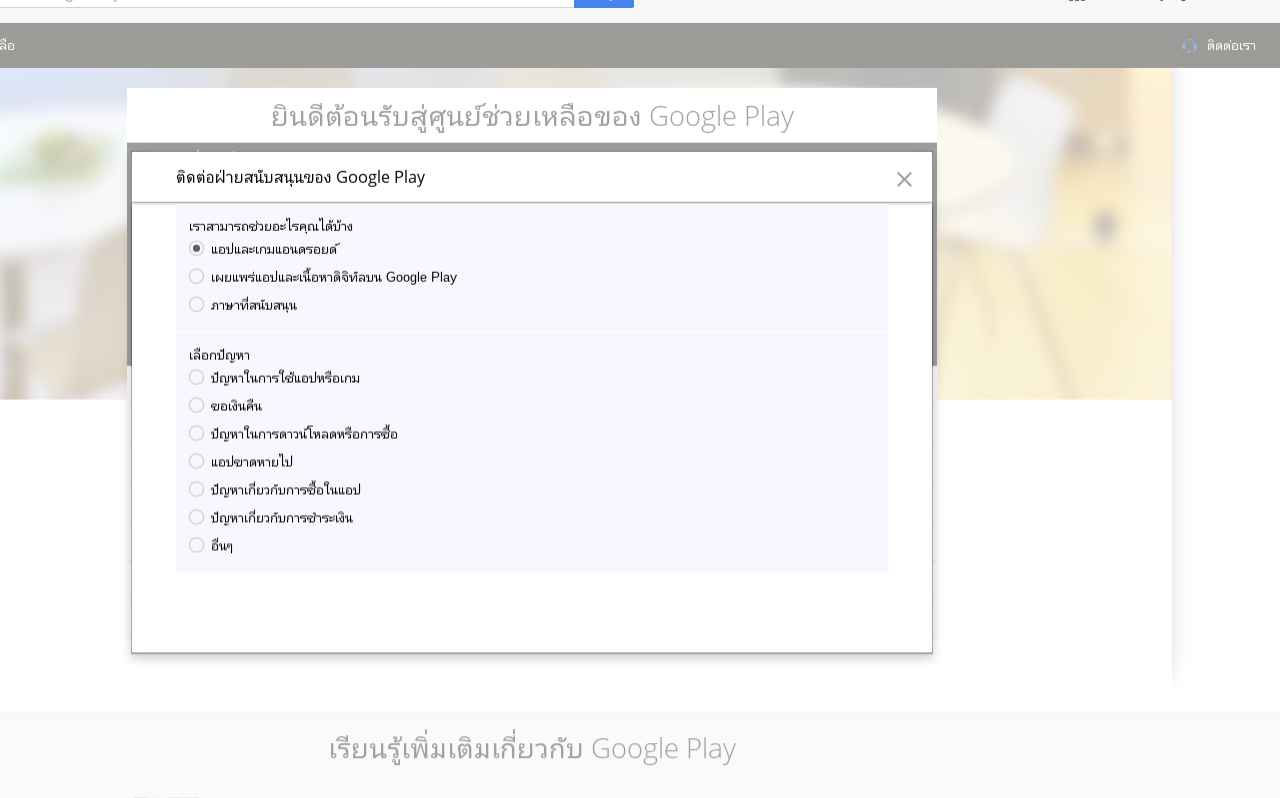Choose the ขอเงินคืน refund option

(x=197, y=405)
